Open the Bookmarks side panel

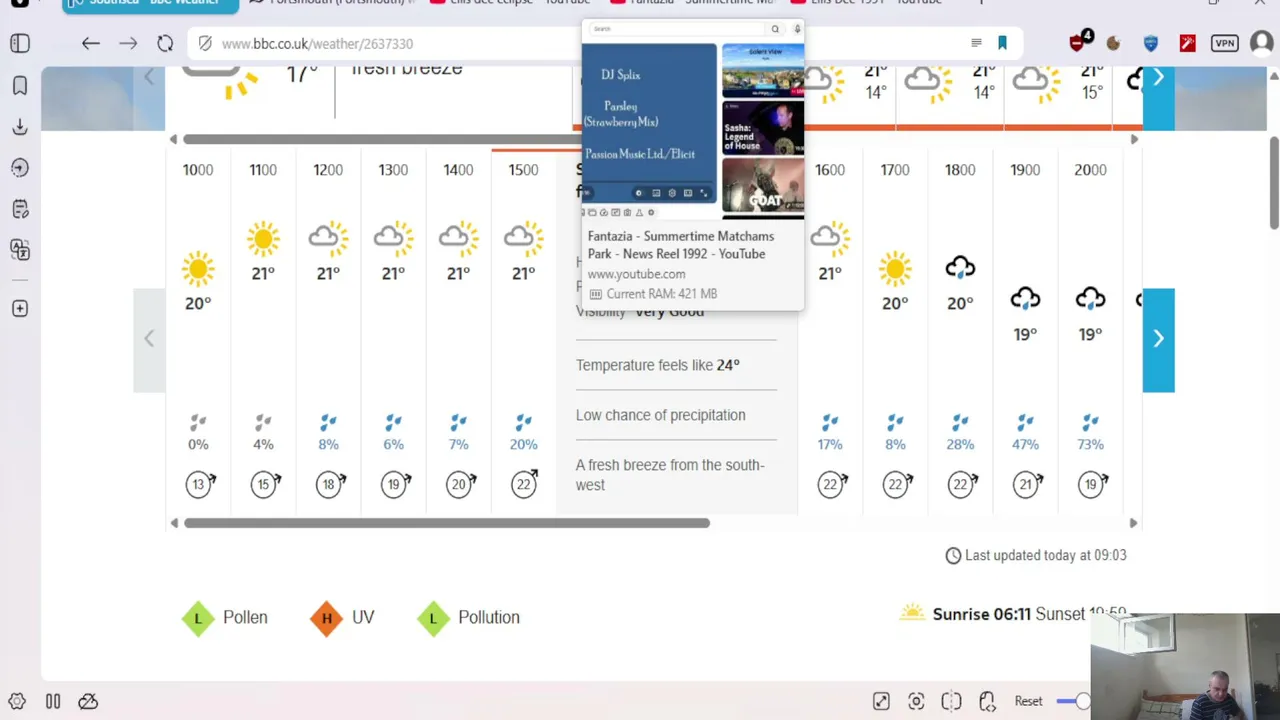(x=20, y=86)
